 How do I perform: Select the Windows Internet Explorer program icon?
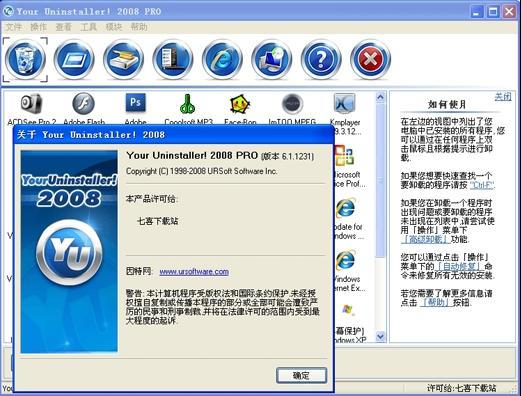(346, 260)
